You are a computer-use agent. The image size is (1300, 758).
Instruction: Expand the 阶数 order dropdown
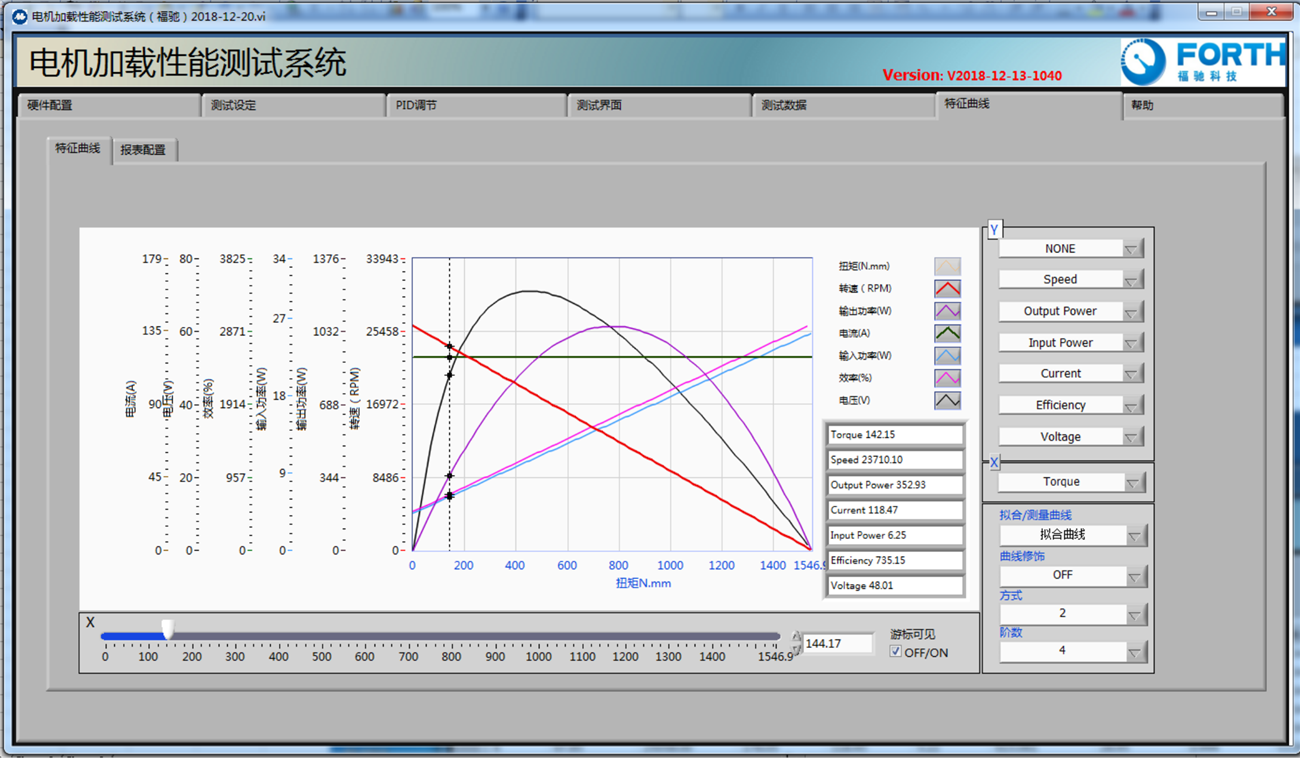coord(1135,652)
